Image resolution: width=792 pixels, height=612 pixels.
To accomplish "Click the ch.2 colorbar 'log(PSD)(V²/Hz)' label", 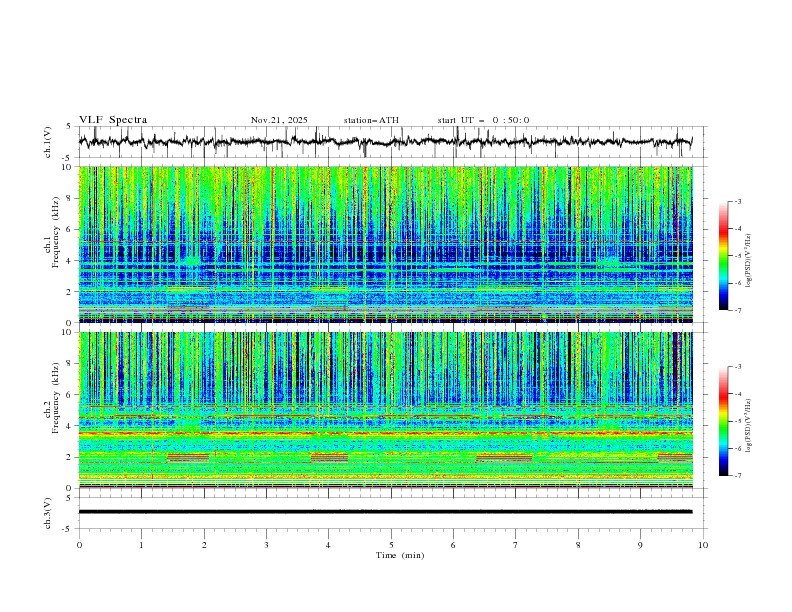I will point(748,426).
